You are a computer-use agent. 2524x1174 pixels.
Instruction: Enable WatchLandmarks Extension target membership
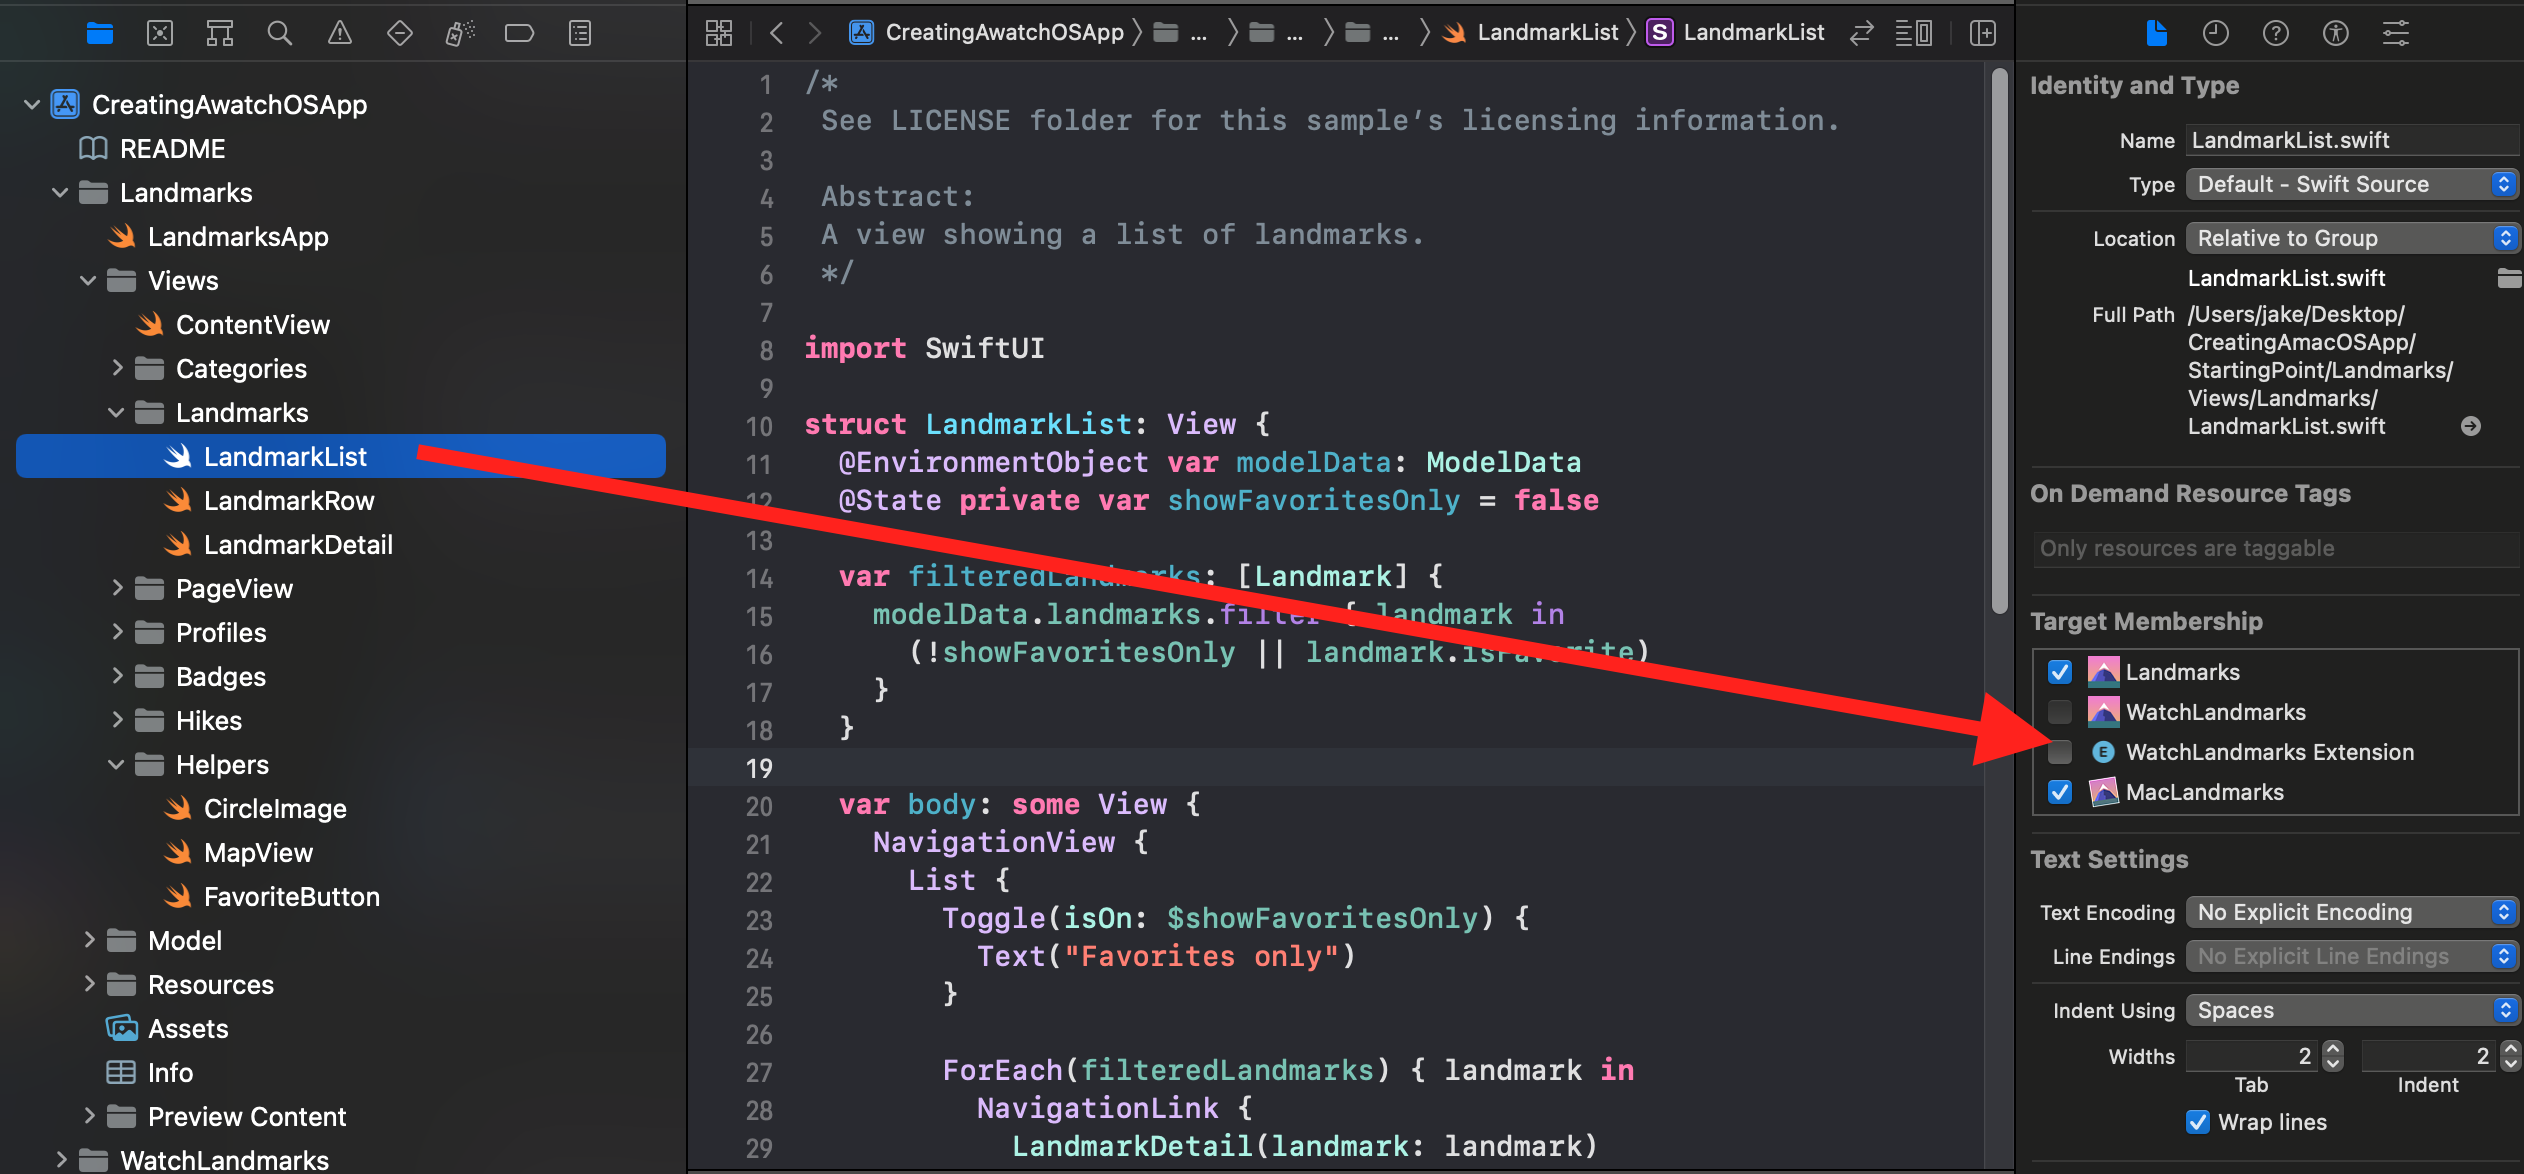tap(2060, 752)
